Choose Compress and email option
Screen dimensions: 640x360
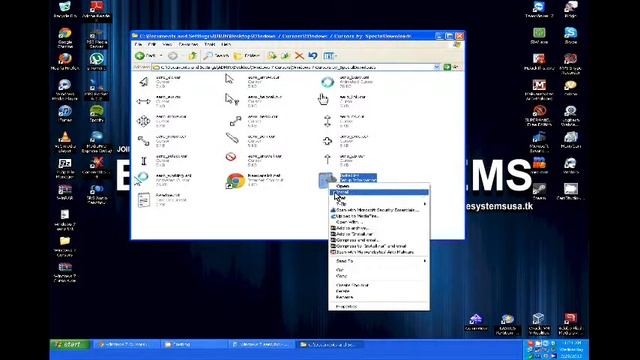379,240
